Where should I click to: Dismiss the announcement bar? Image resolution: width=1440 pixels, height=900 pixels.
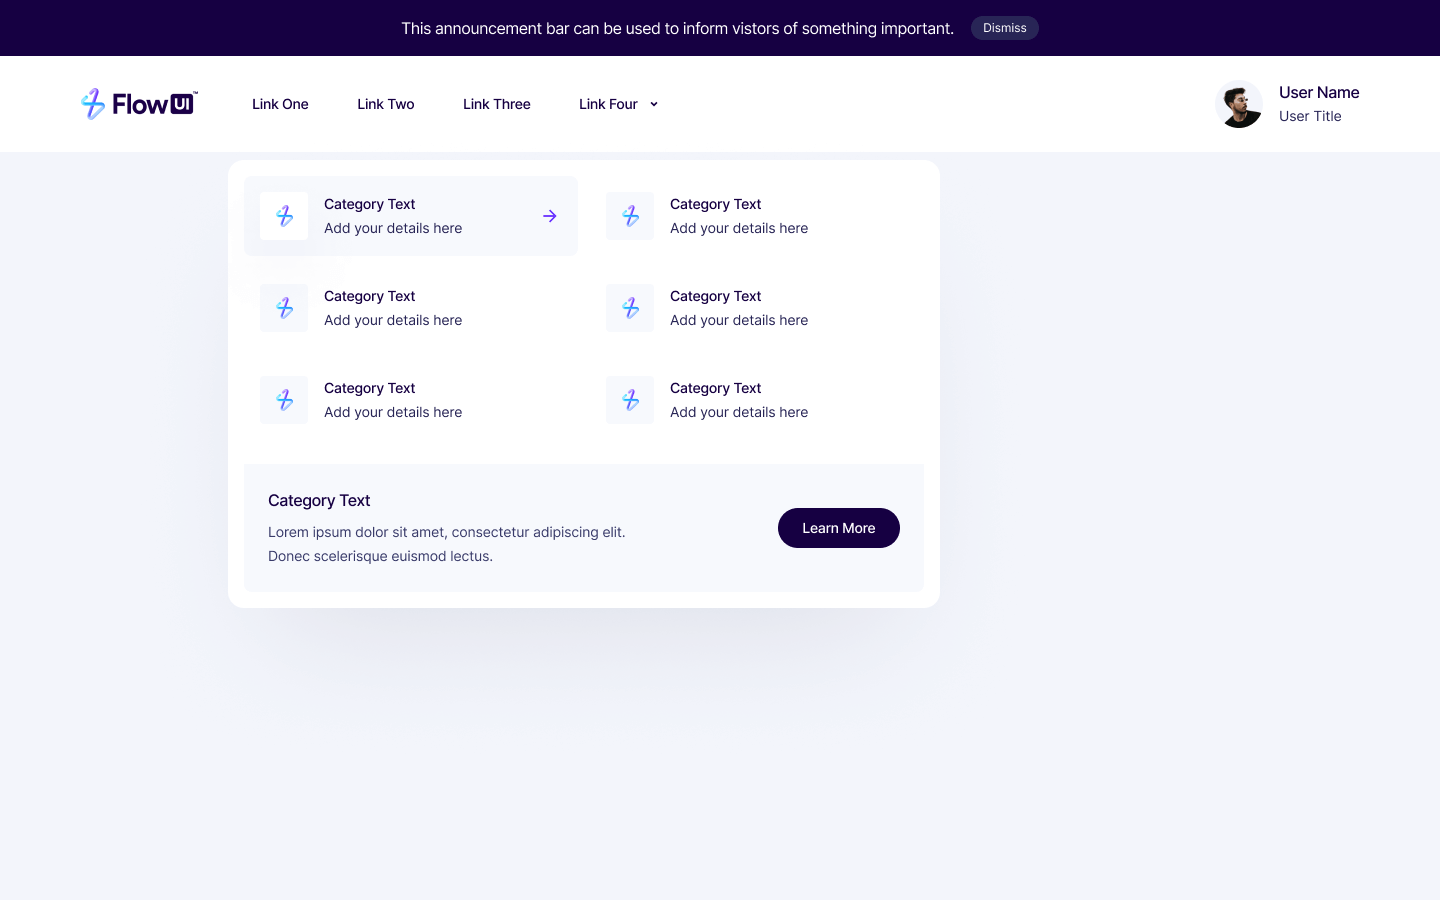(1005, 28)
